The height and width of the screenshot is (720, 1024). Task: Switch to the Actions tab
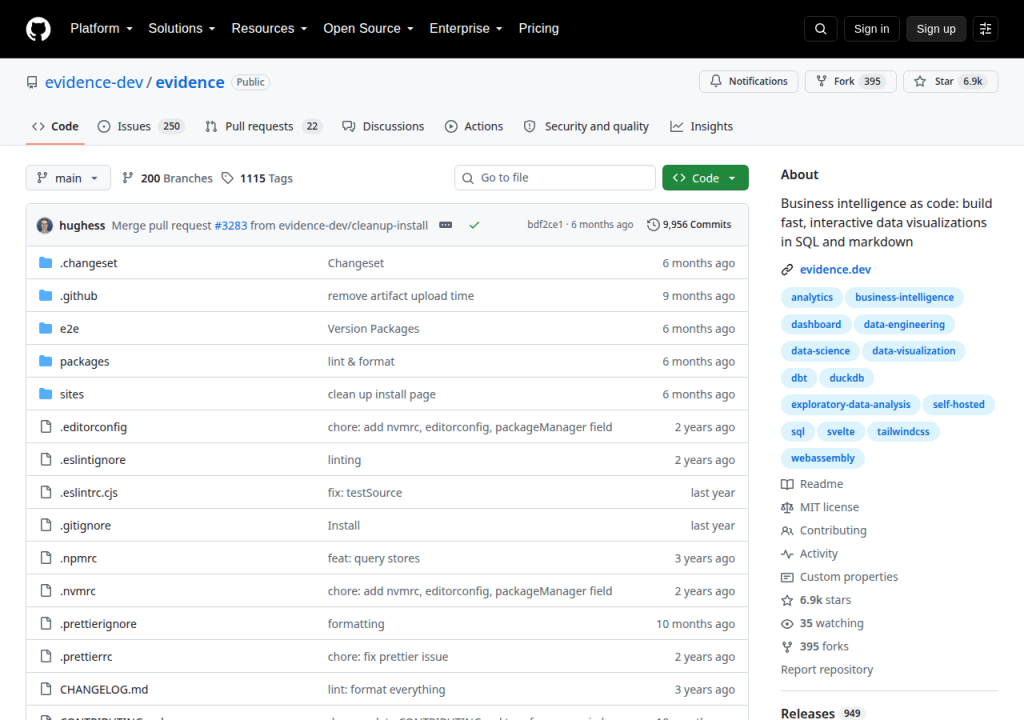(x=474, y=126)
